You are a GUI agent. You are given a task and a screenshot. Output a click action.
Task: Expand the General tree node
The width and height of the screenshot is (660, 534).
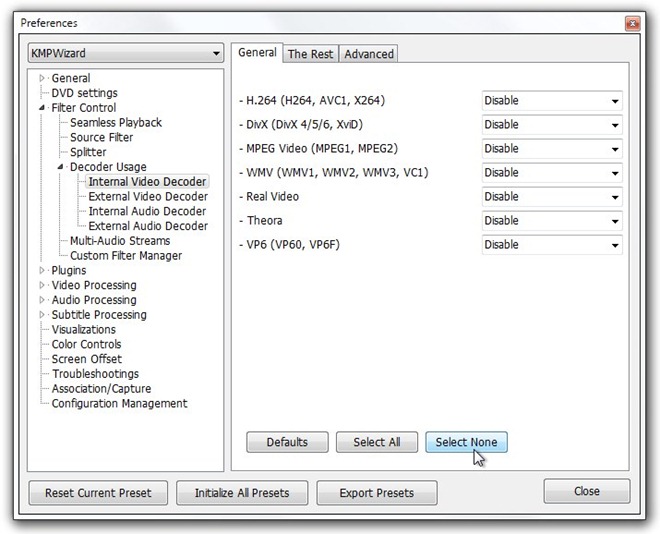(42, 78)
